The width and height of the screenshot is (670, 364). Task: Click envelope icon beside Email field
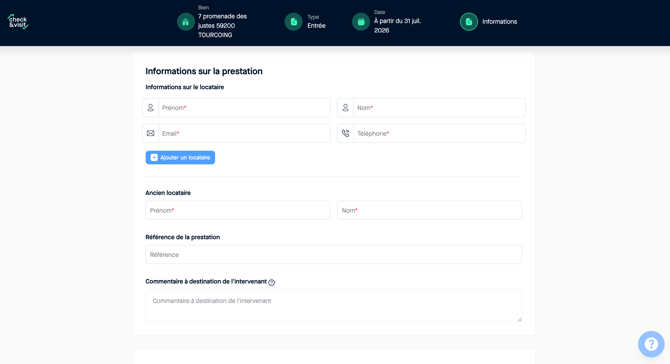pyautogui.click(x=150, y=133)
